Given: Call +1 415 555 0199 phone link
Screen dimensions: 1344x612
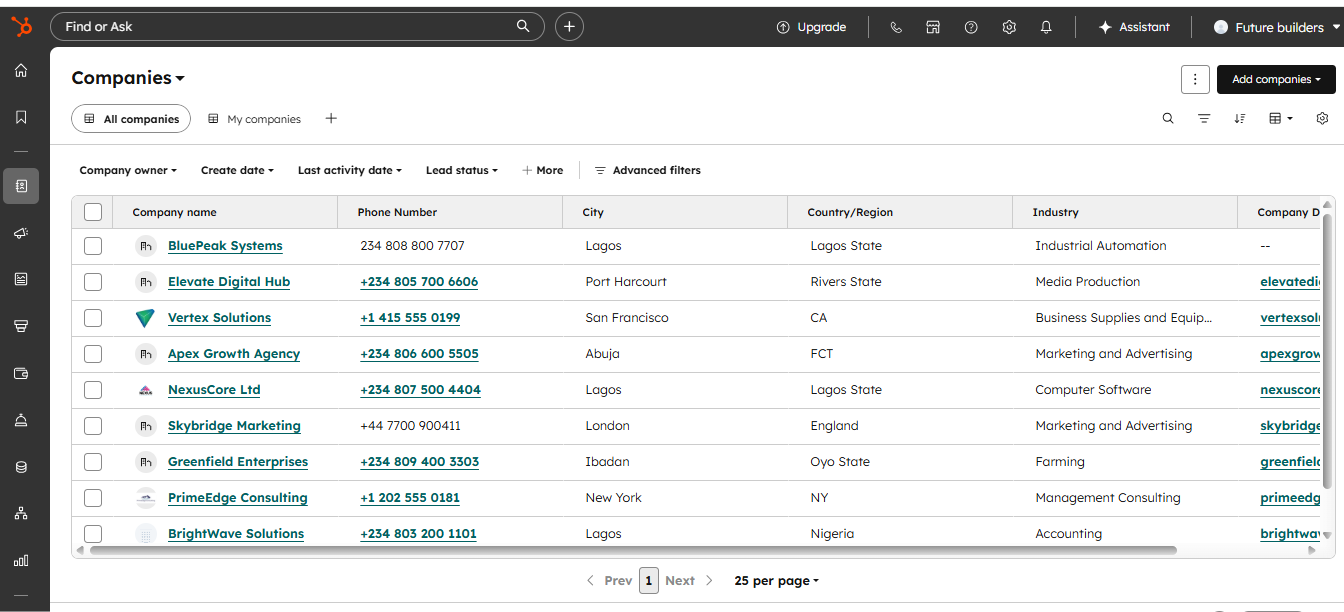Looking at the screenshot, I should [410, 318].
